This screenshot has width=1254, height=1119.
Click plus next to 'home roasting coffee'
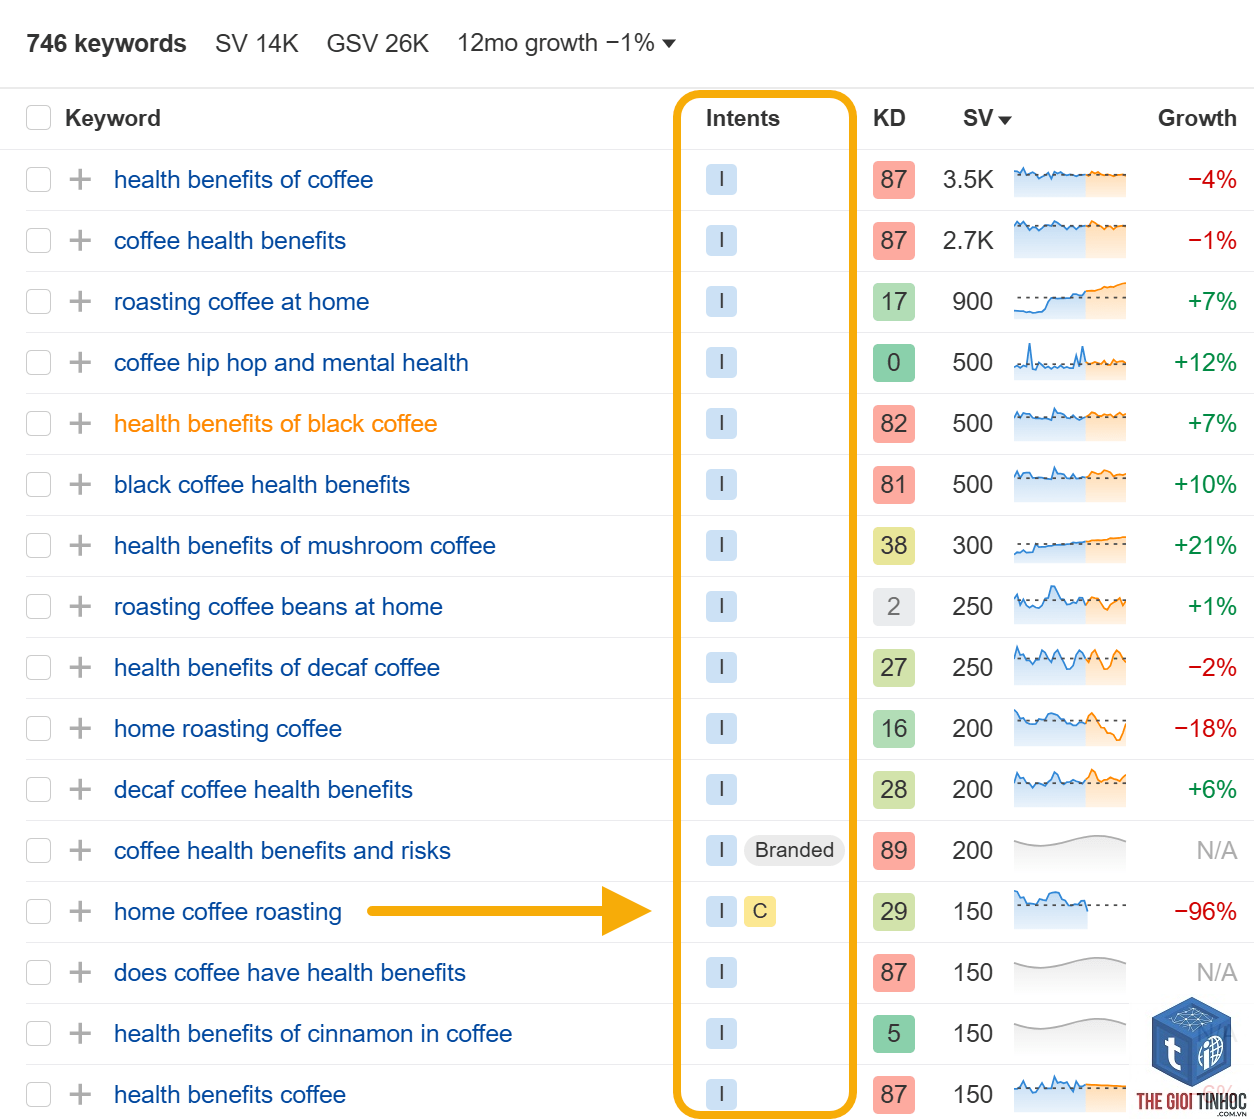tap(80, 729)
